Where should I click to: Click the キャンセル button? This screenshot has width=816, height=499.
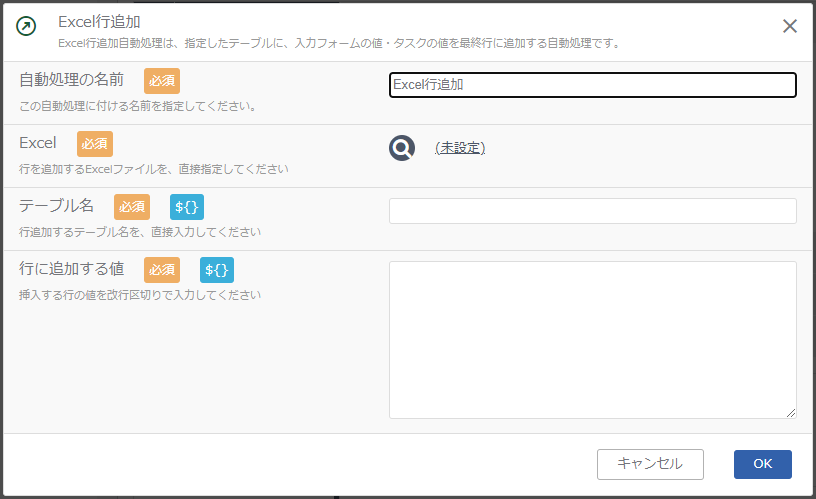tap(650, 464)
